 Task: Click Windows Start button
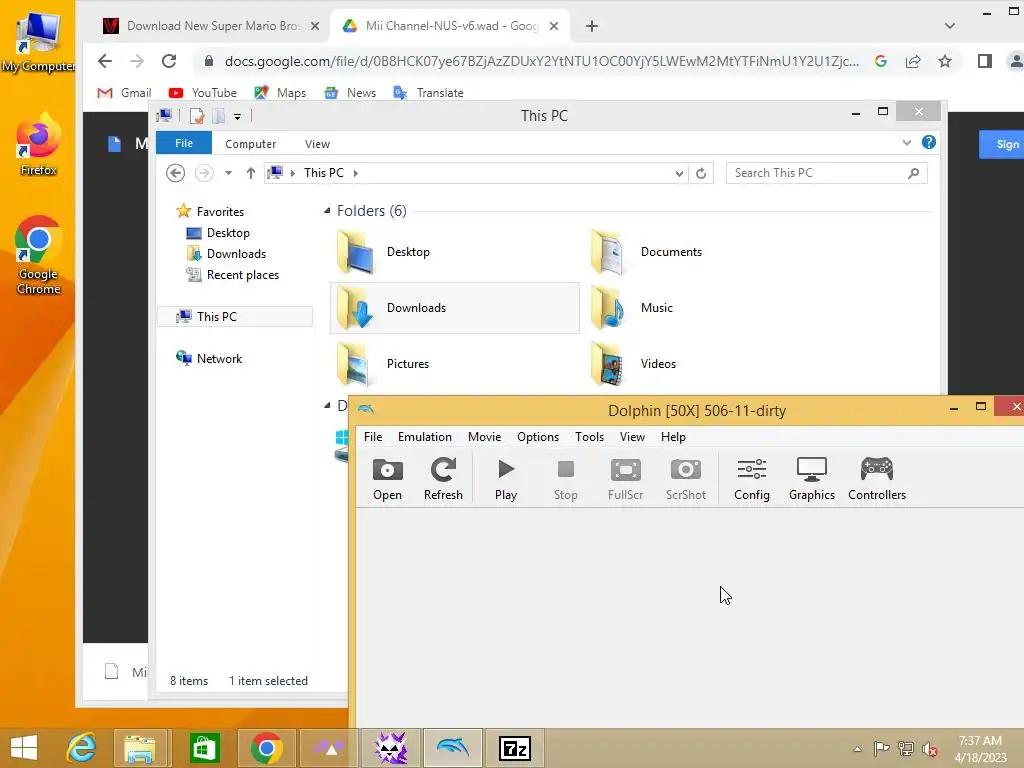pyautogui.click(x=24, y=748)
